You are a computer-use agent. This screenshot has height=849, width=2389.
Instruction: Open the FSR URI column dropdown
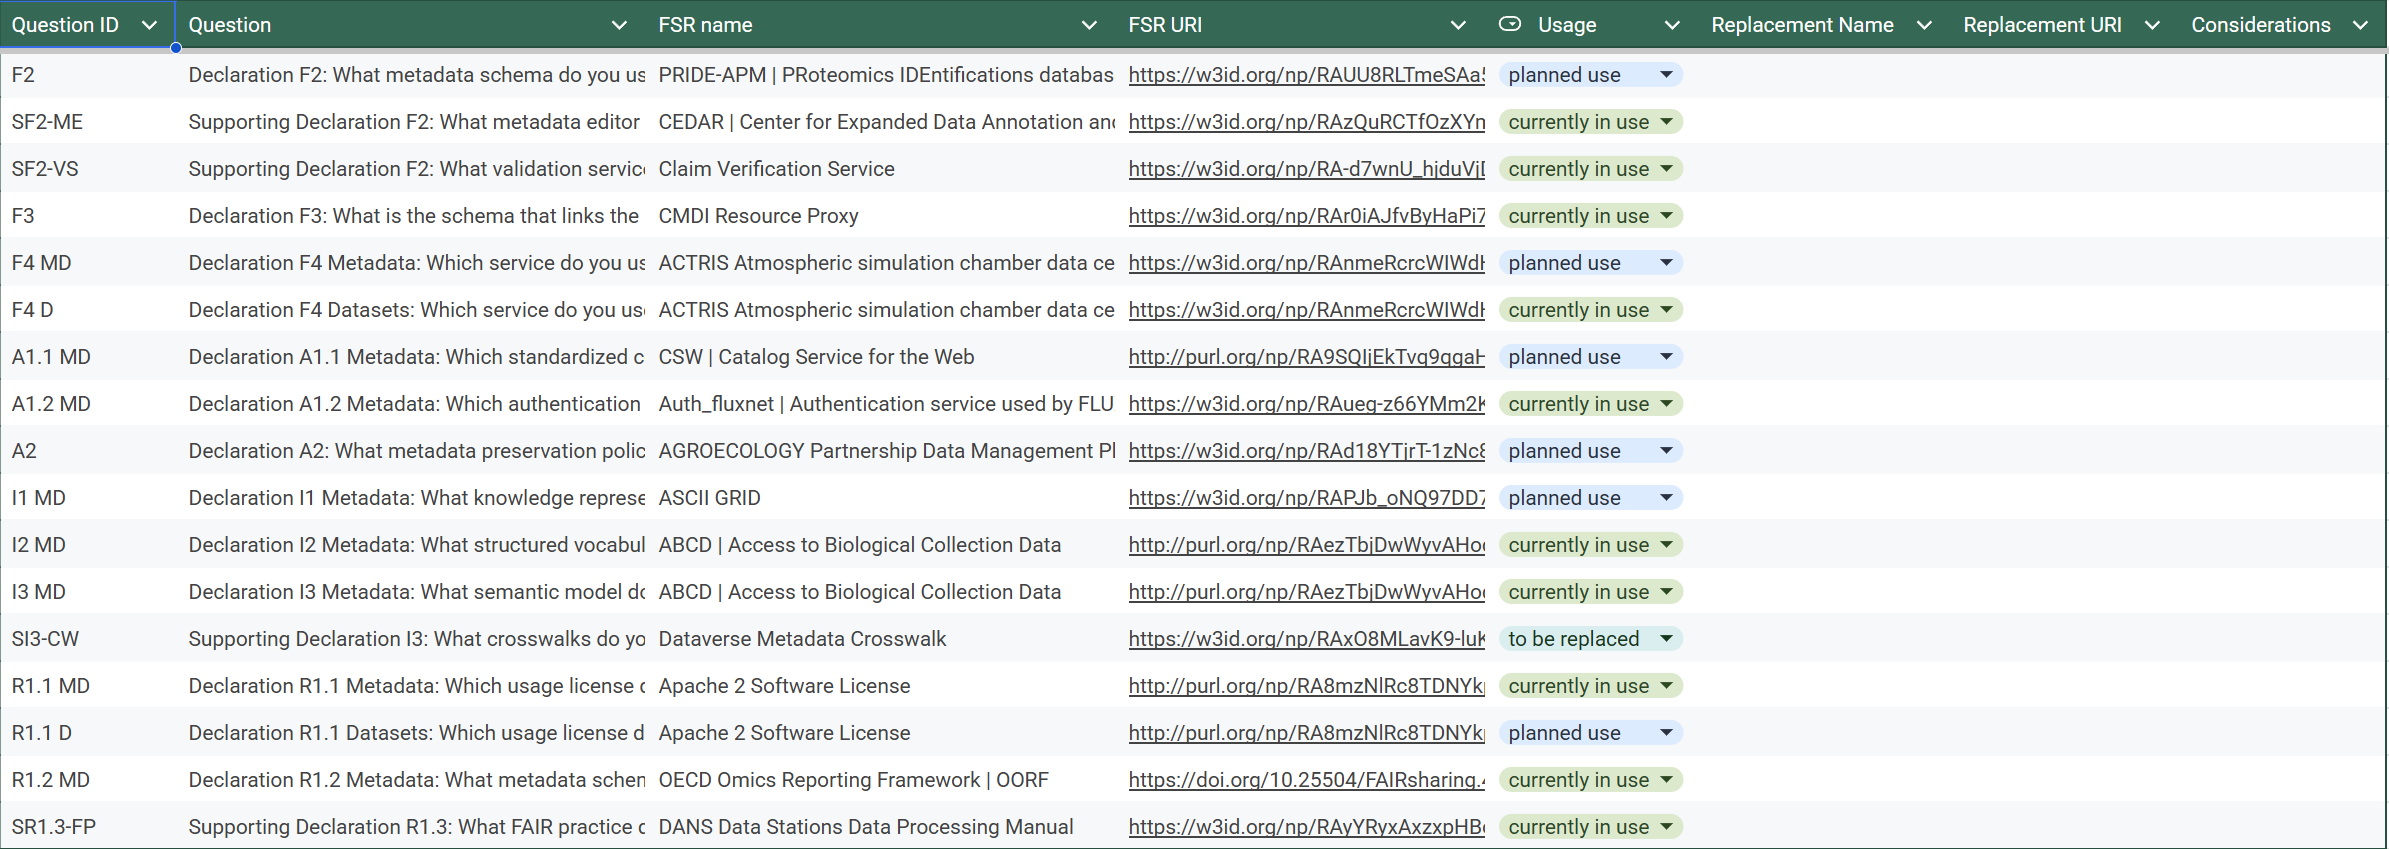(x=1458, y=25)
